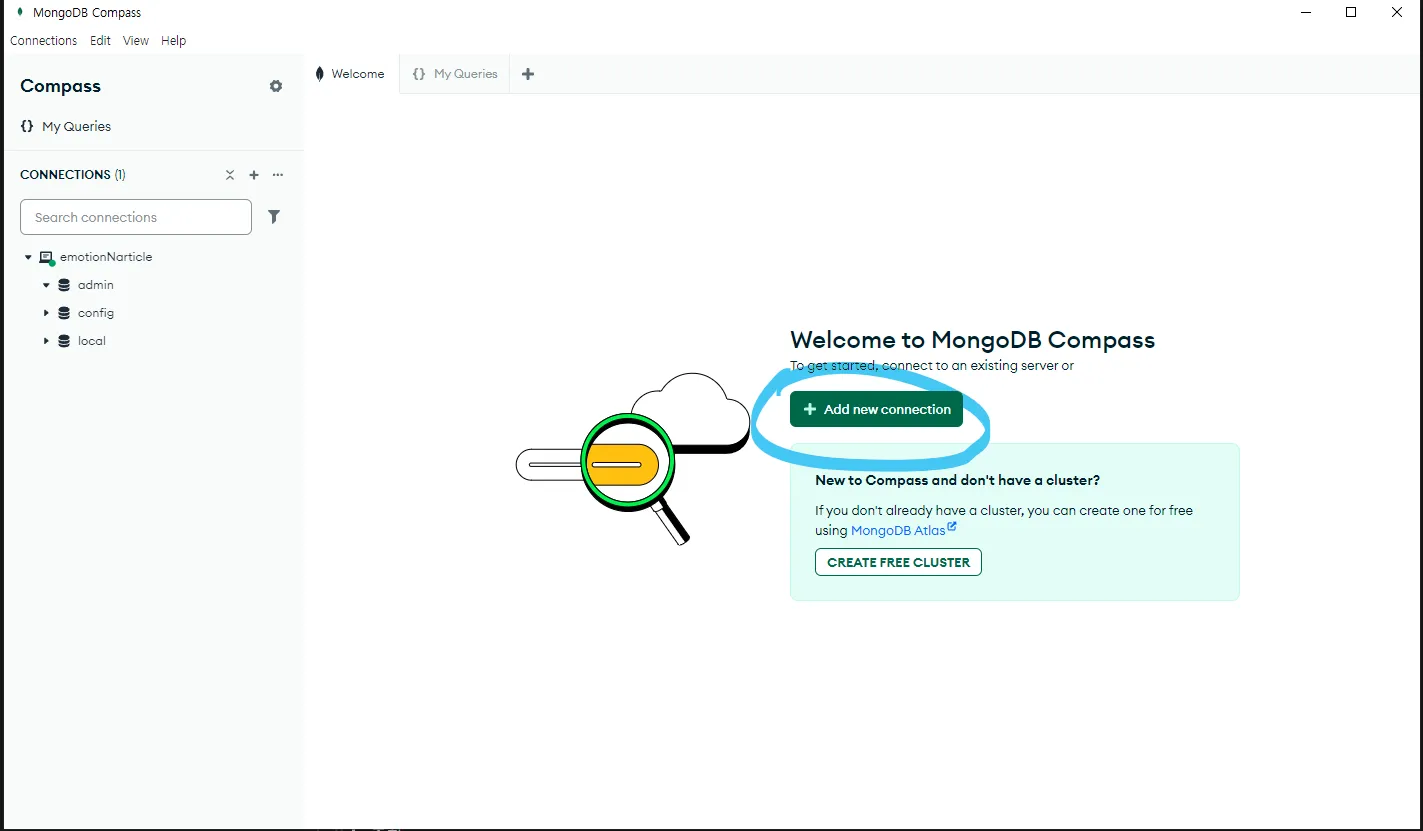This screenshot has width=1423, height=831.
Task: Click external link icon after MongoDB Atlas
Action: coord(952,527)
